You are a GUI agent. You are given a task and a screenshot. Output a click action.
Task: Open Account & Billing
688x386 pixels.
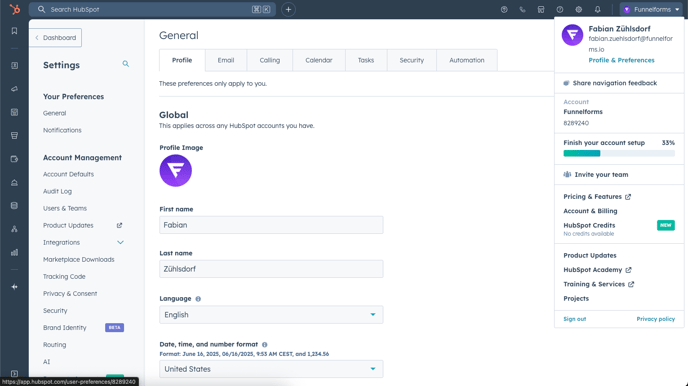point(590,211)
